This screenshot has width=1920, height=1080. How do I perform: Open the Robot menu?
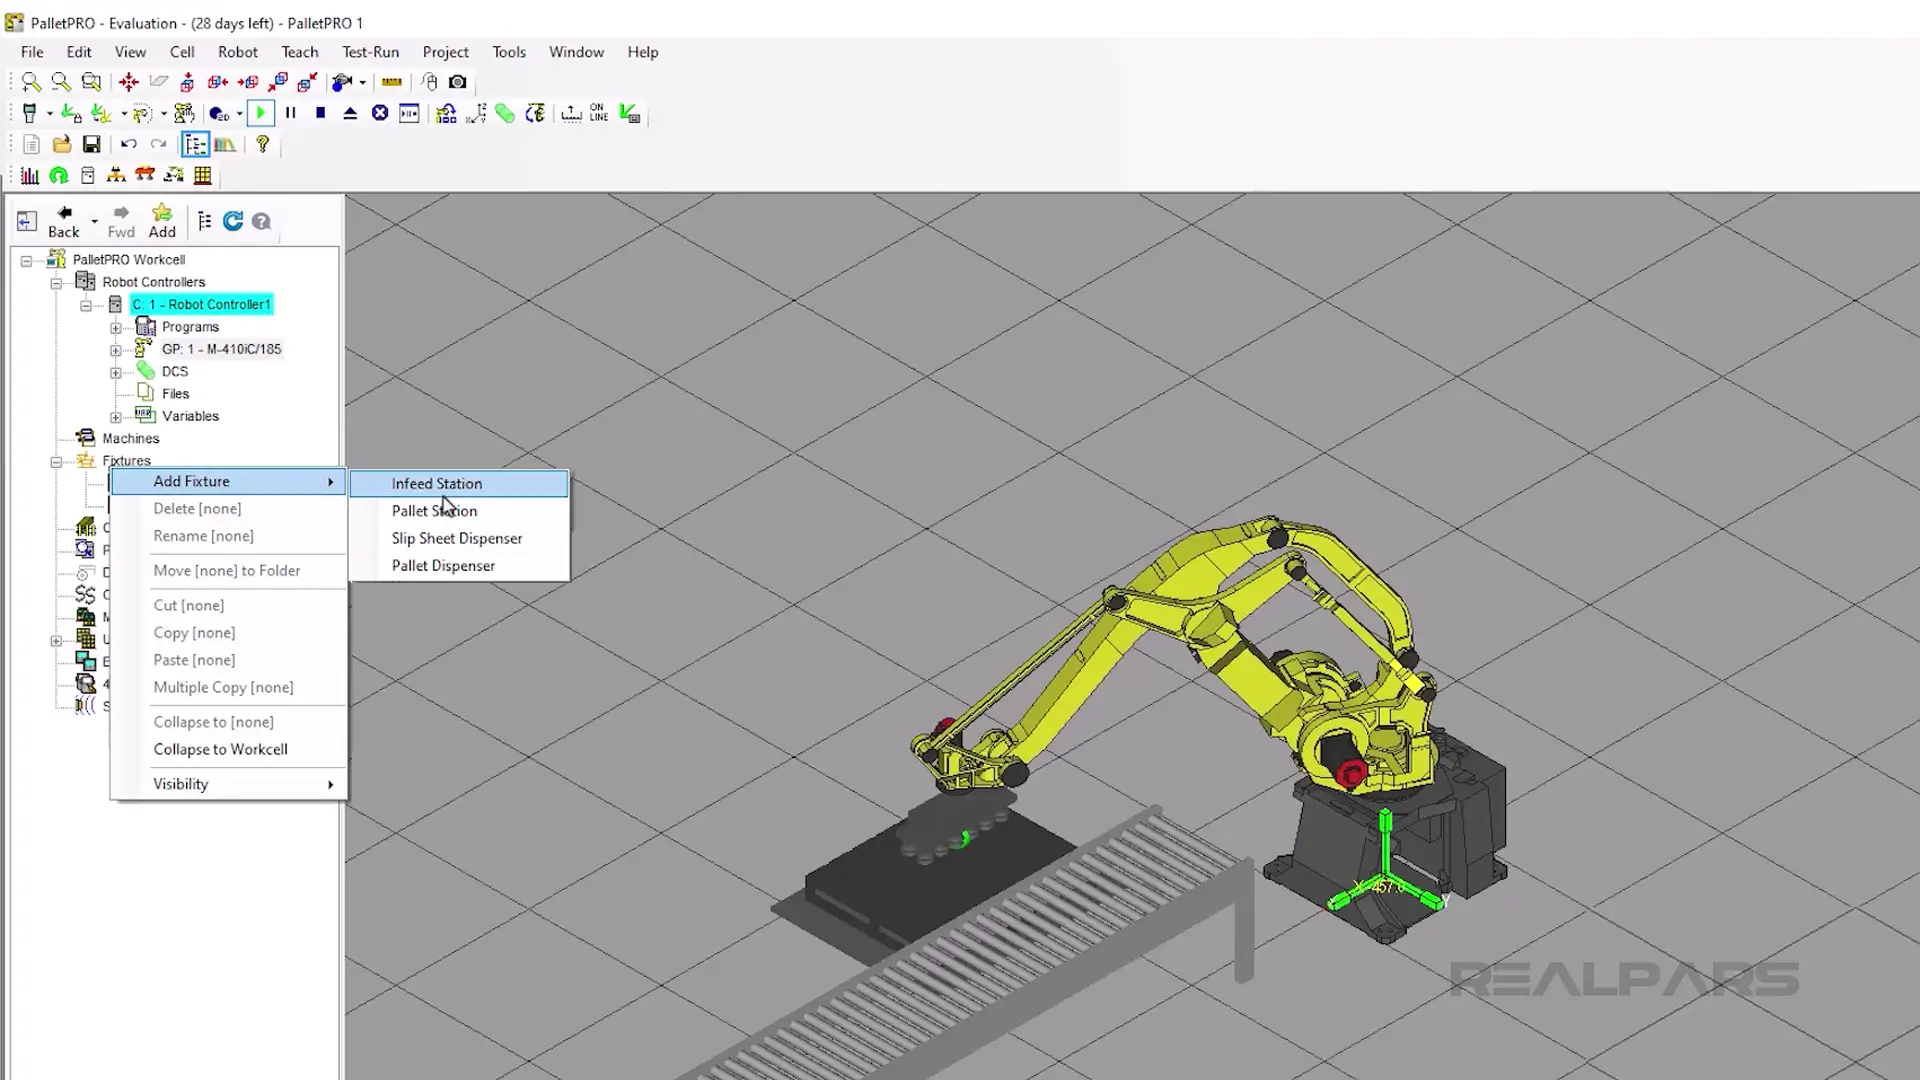pyautogui.click(x=238, y=52)
